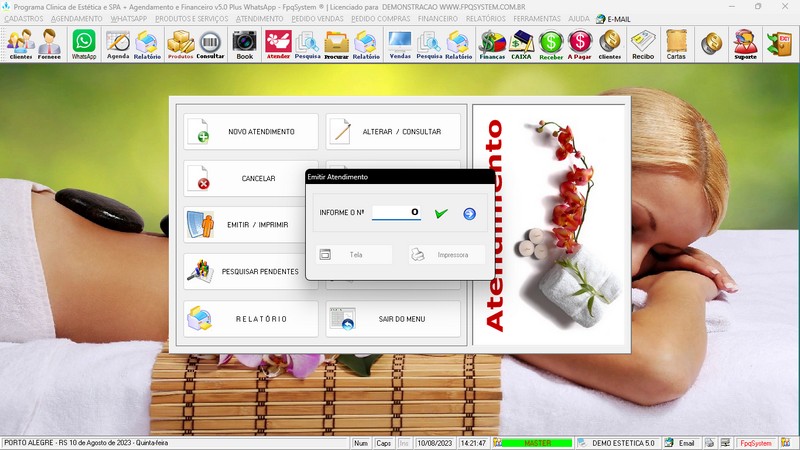The height and width of the screenshot is (450, 800).
Task: Click ALTERAR / CONSULTAR button
Action: [x=393, y=132]
